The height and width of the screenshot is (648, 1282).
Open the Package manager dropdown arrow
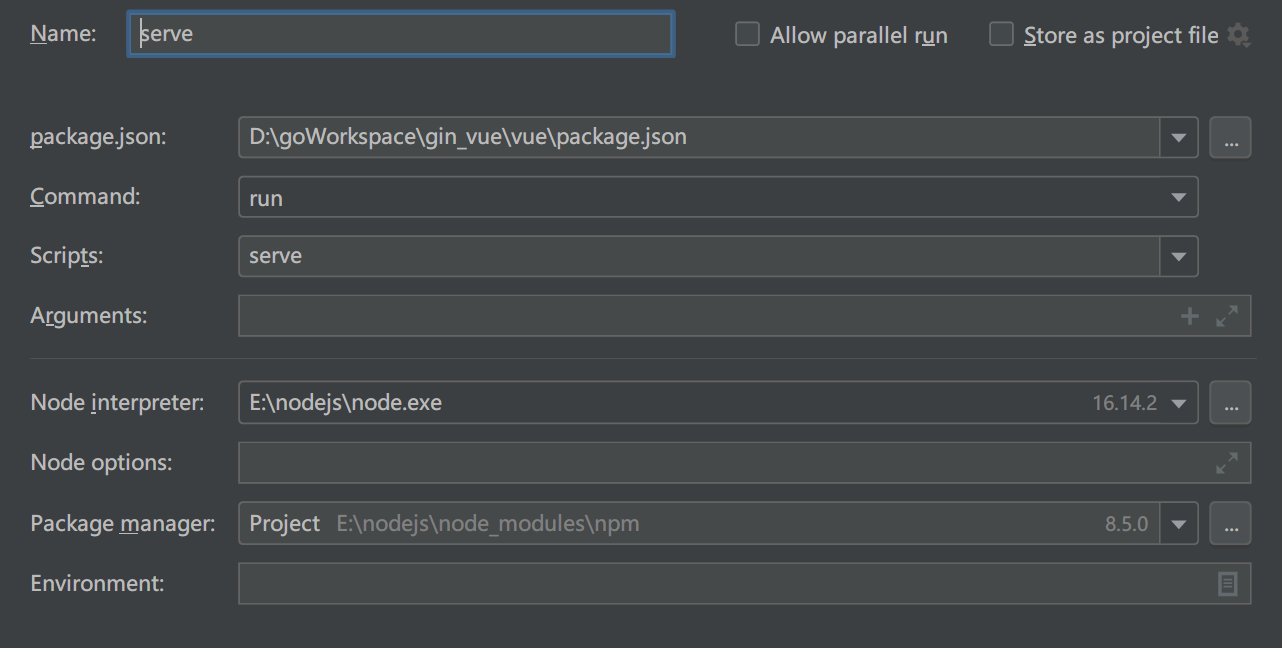click(x=1179, y=523)
